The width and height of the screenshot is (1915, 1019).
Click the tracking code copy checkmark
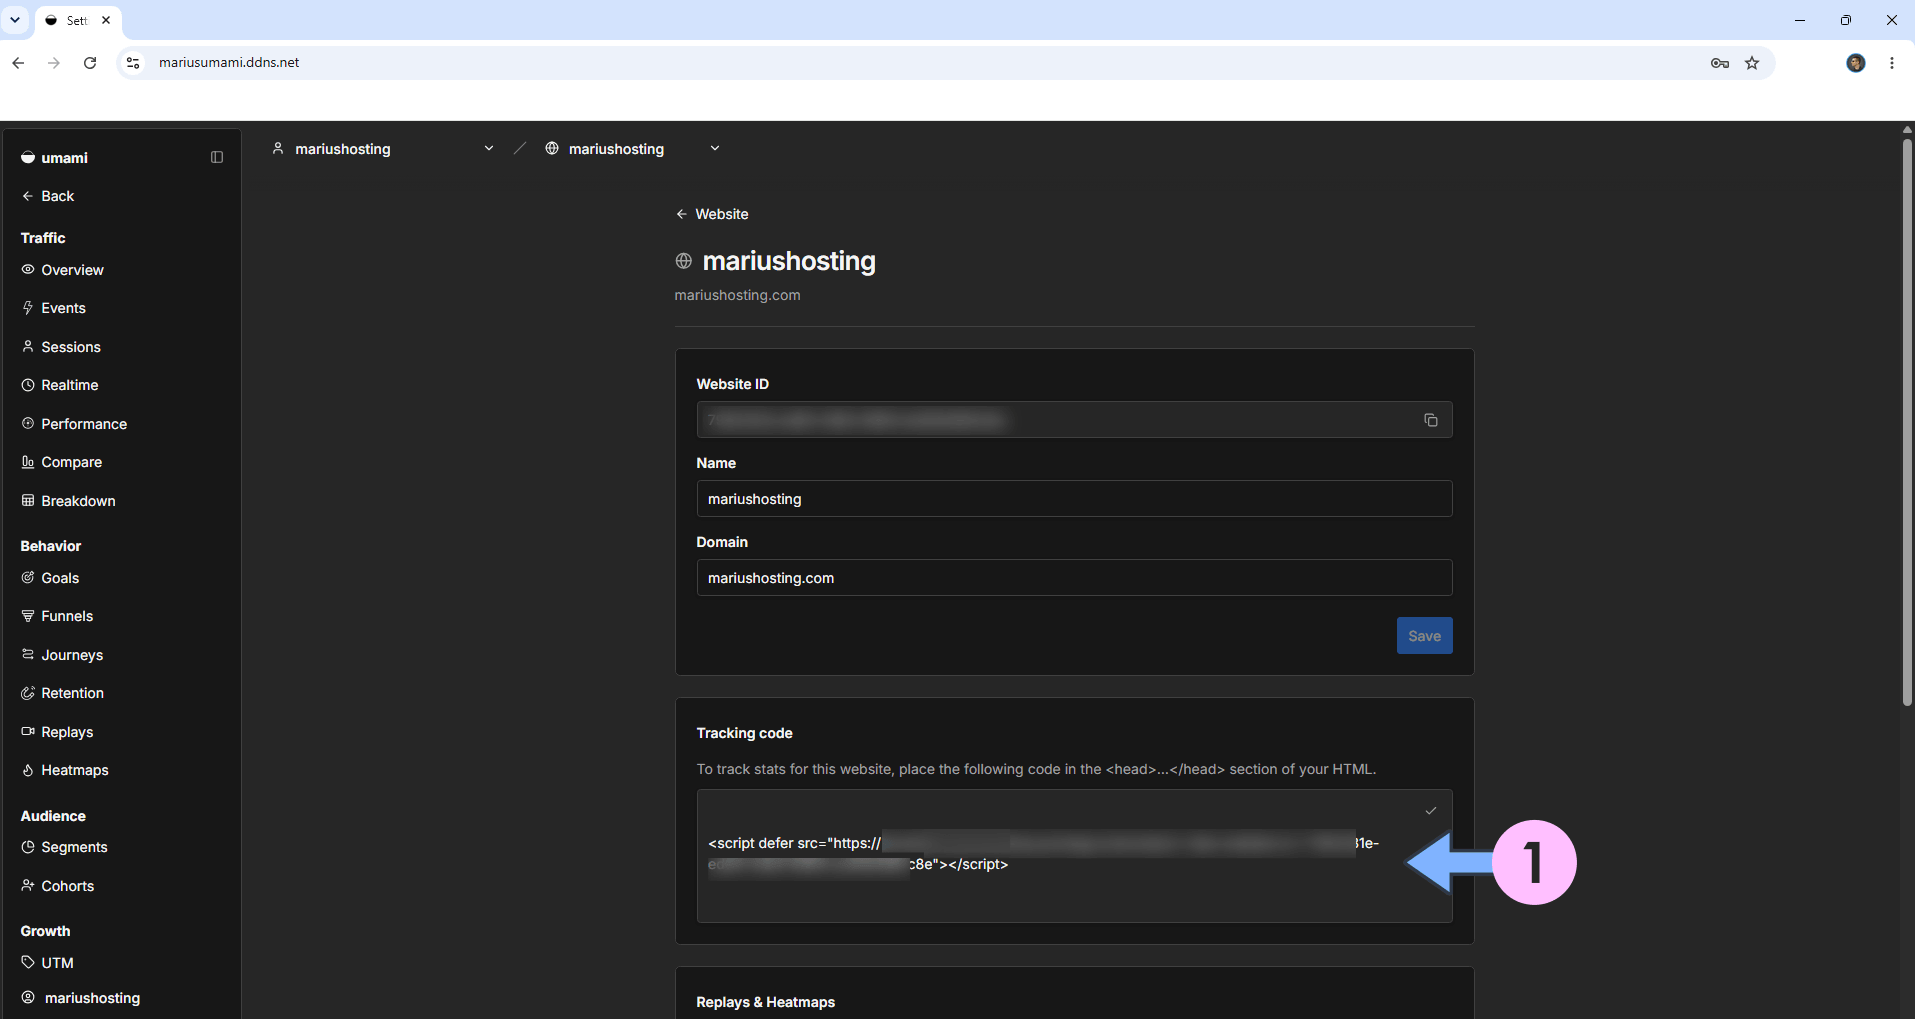(1431, 811)
